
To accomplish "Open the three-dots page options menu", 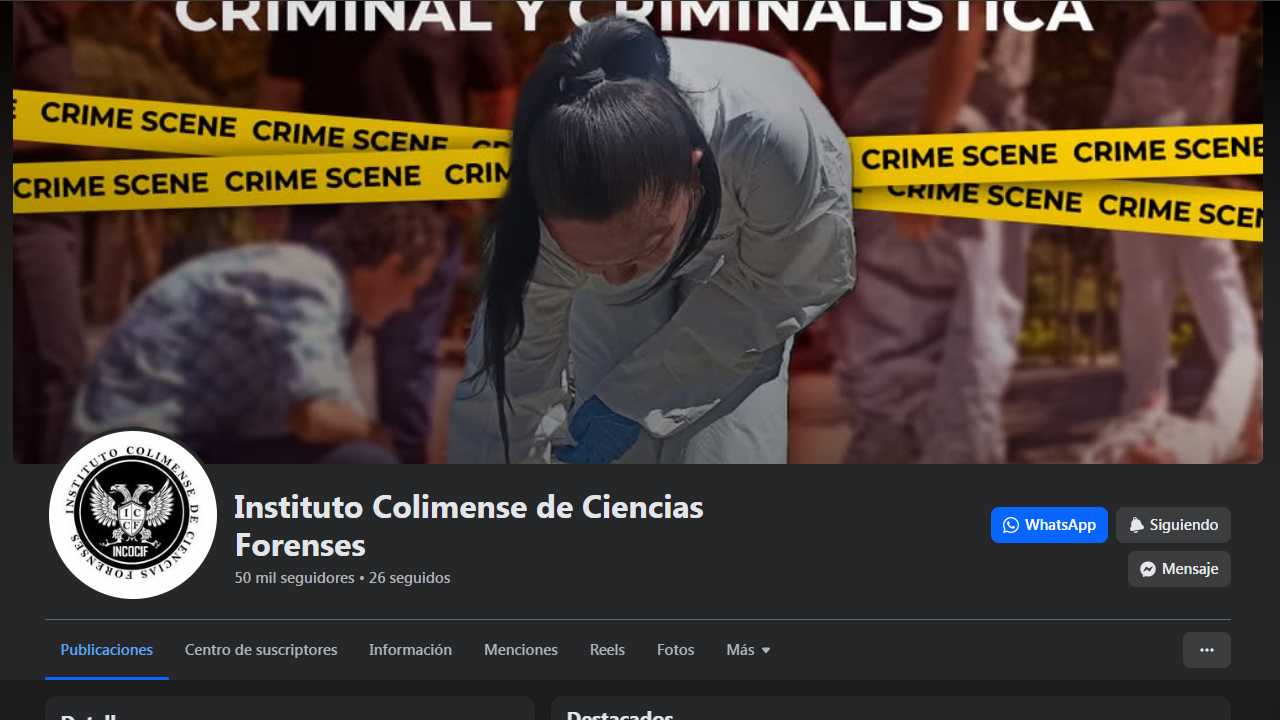I will [x=1207, y=650].
